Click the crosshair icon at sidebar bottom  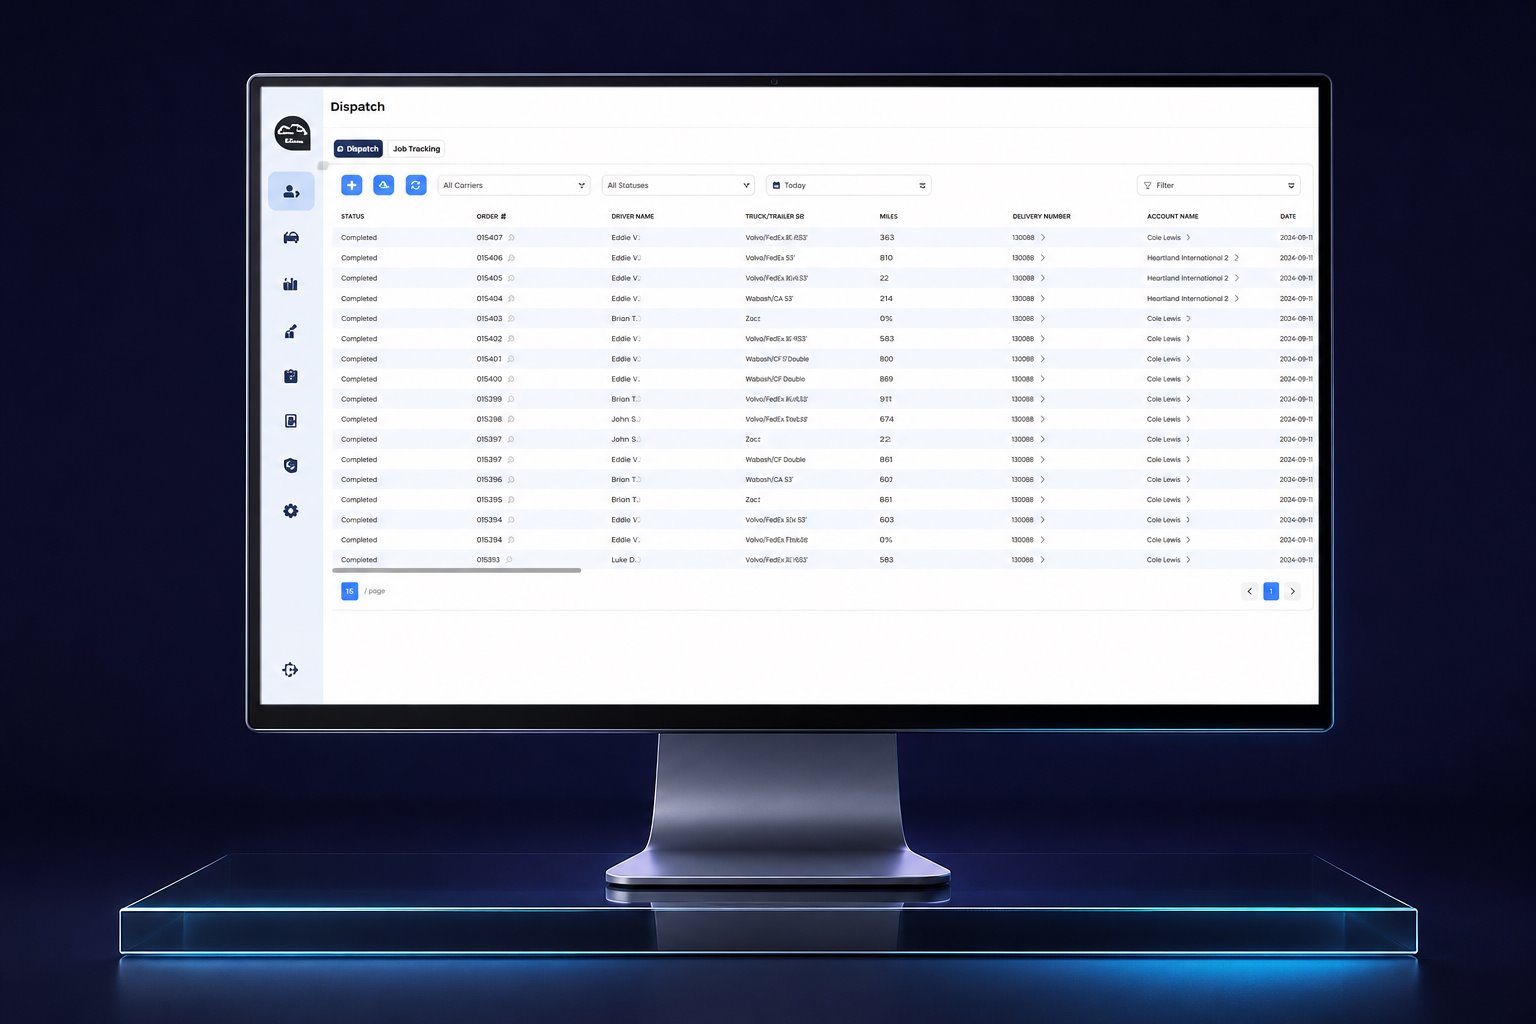coord(290,670)
